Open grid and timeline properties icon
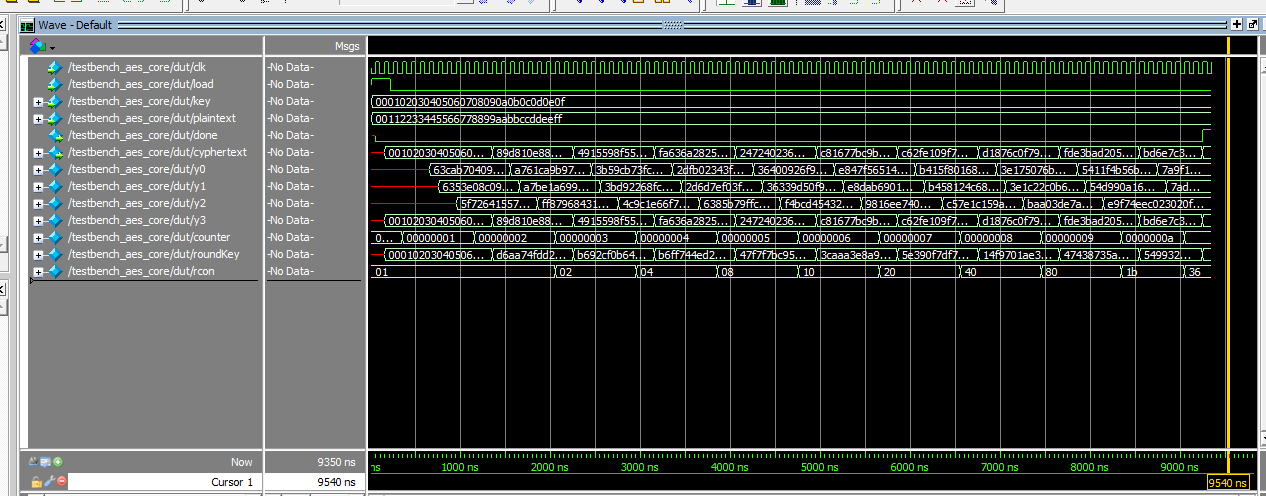The image size is (1266, 496). tap(46, 462)
